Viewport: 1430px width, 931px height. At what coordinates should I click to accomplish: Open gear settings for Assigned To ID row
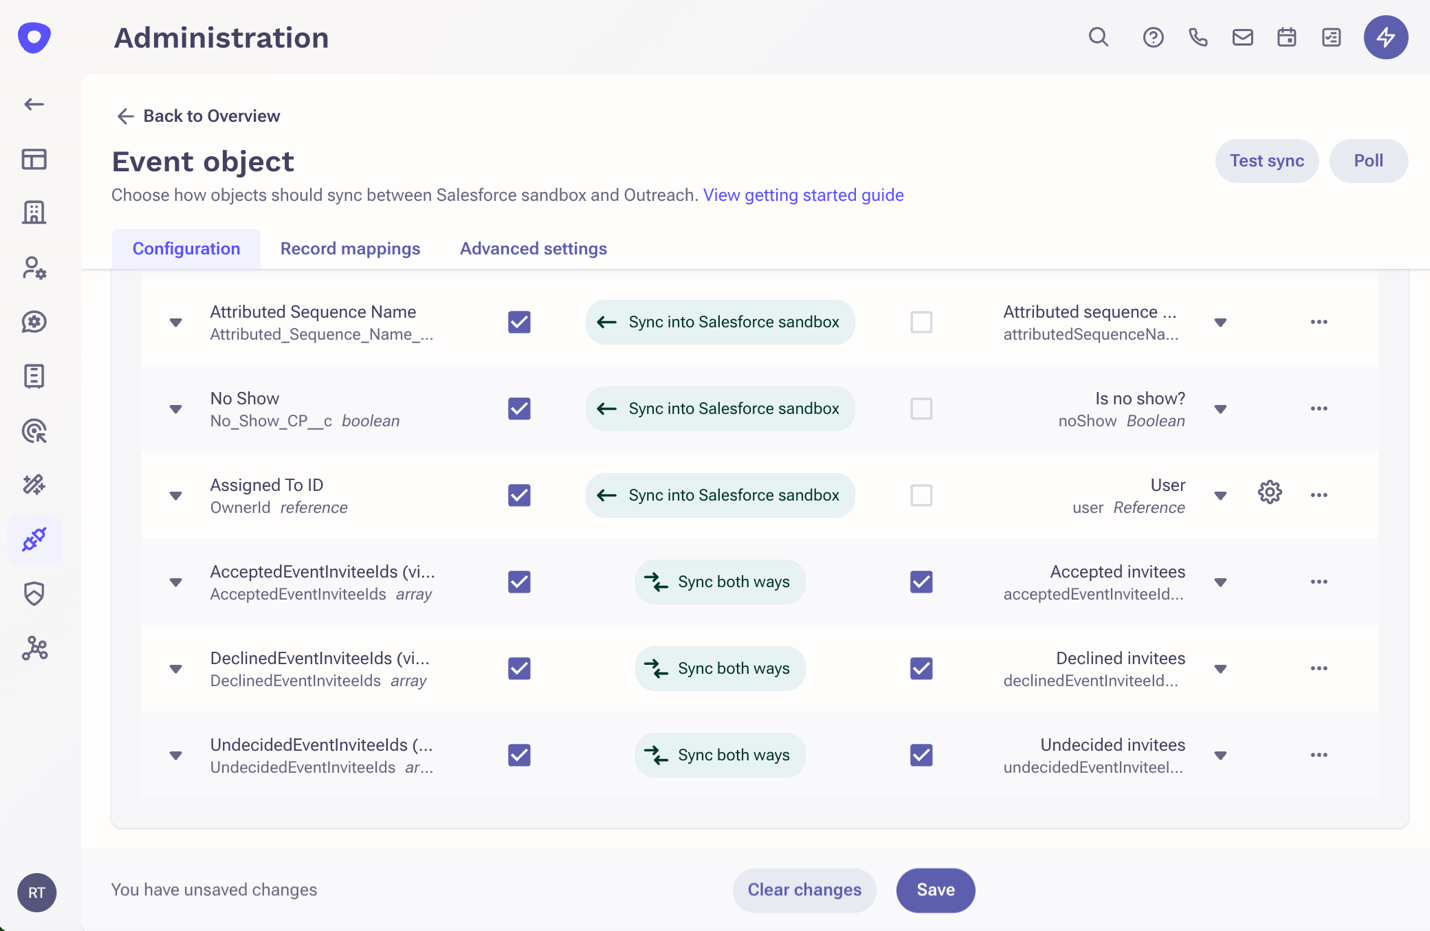[x=1270, y=492]
